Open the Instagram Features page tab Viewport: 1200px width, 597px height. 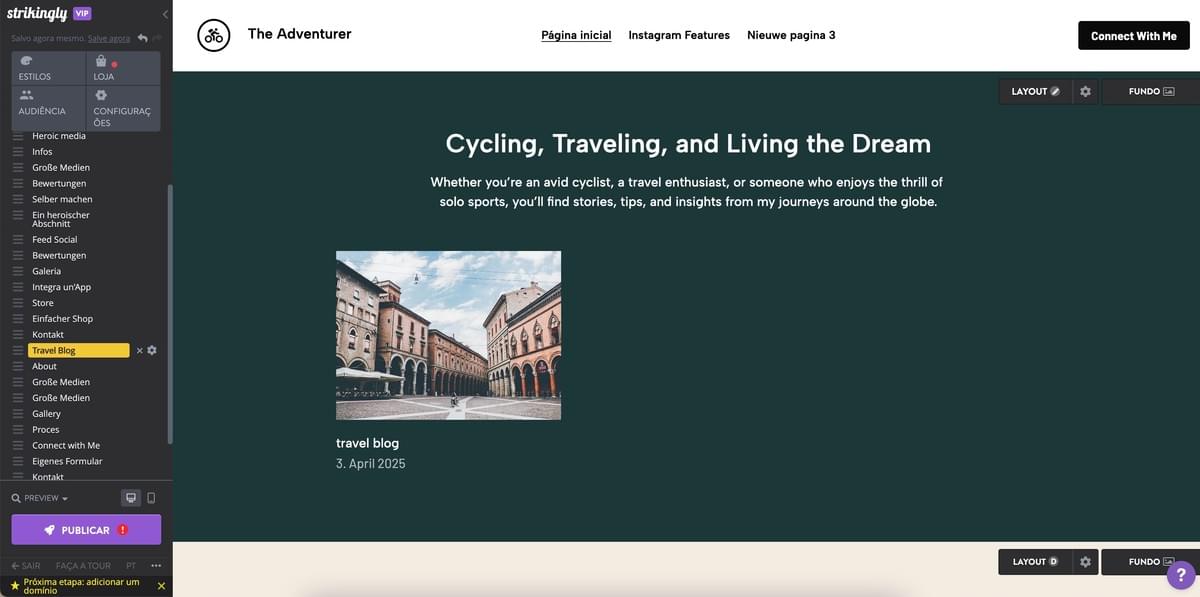click(x=679, y=35)
